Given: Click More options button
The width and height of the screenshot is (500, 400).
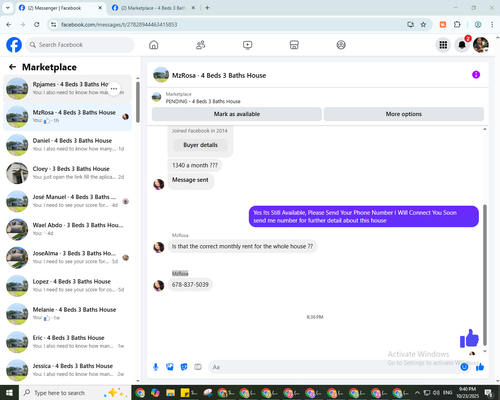Looking at the screenshot, I should click(404, 114).
